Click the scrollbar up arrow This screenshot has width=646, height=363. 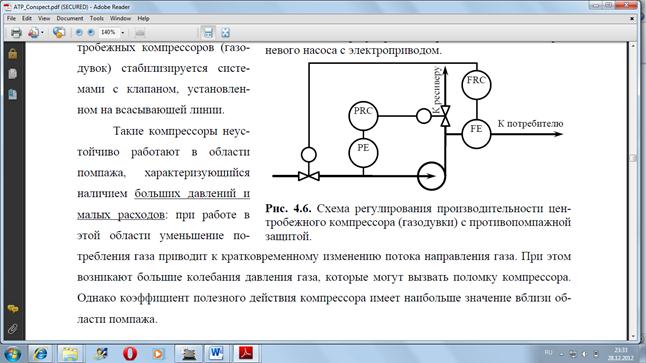[x=633, y=46]
